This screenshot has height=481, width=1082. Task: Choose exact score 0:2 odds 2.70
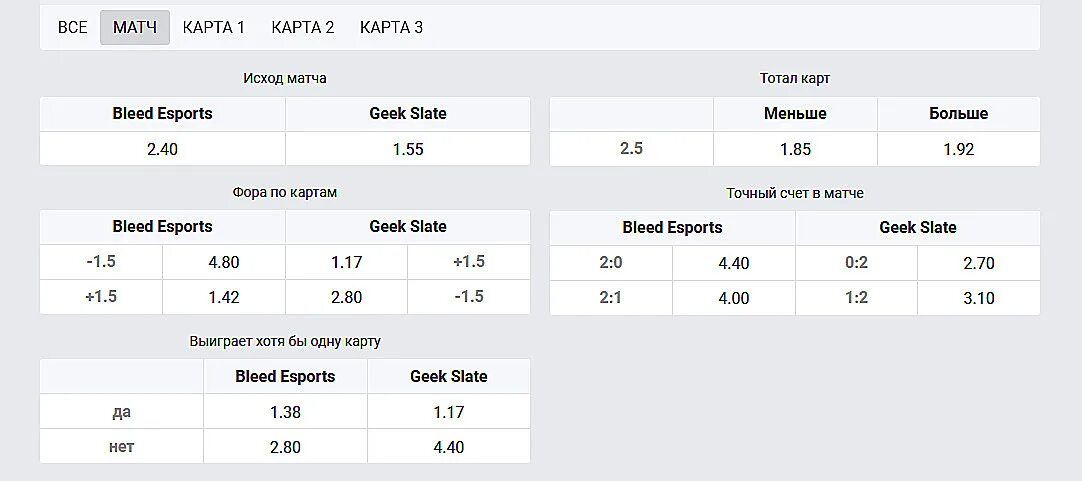(x=978, y=263)
